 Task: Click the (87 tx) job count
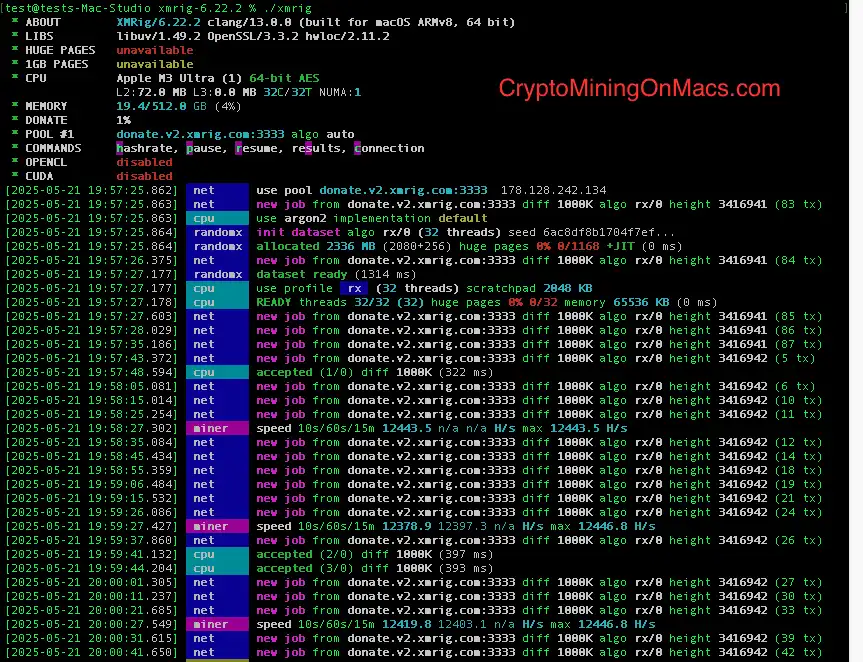point(799,344)
